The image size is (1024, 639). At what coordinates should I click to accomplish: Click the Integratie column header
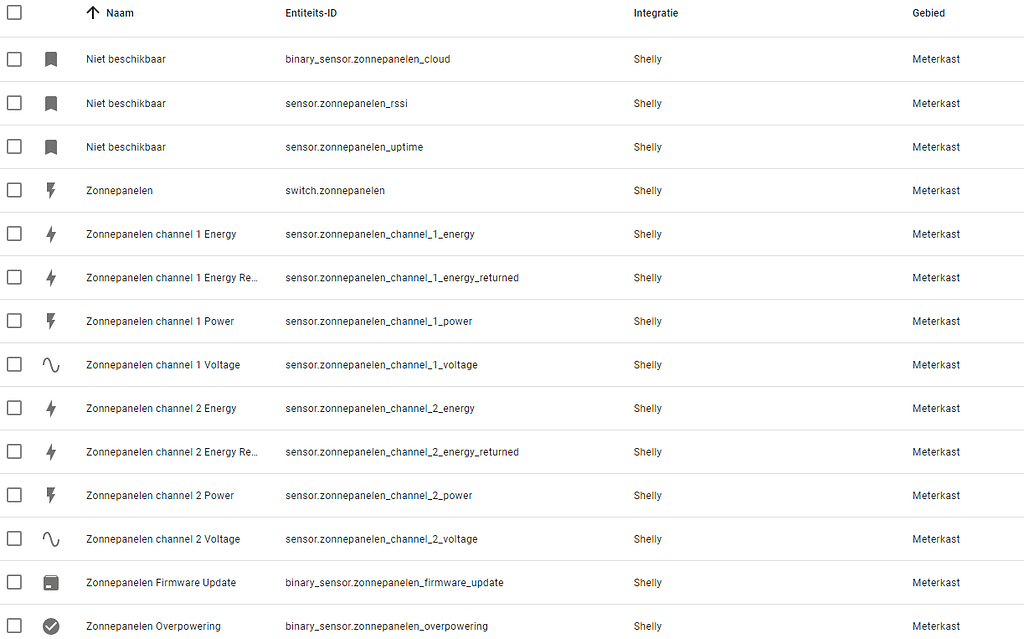[x=655, y=12]
